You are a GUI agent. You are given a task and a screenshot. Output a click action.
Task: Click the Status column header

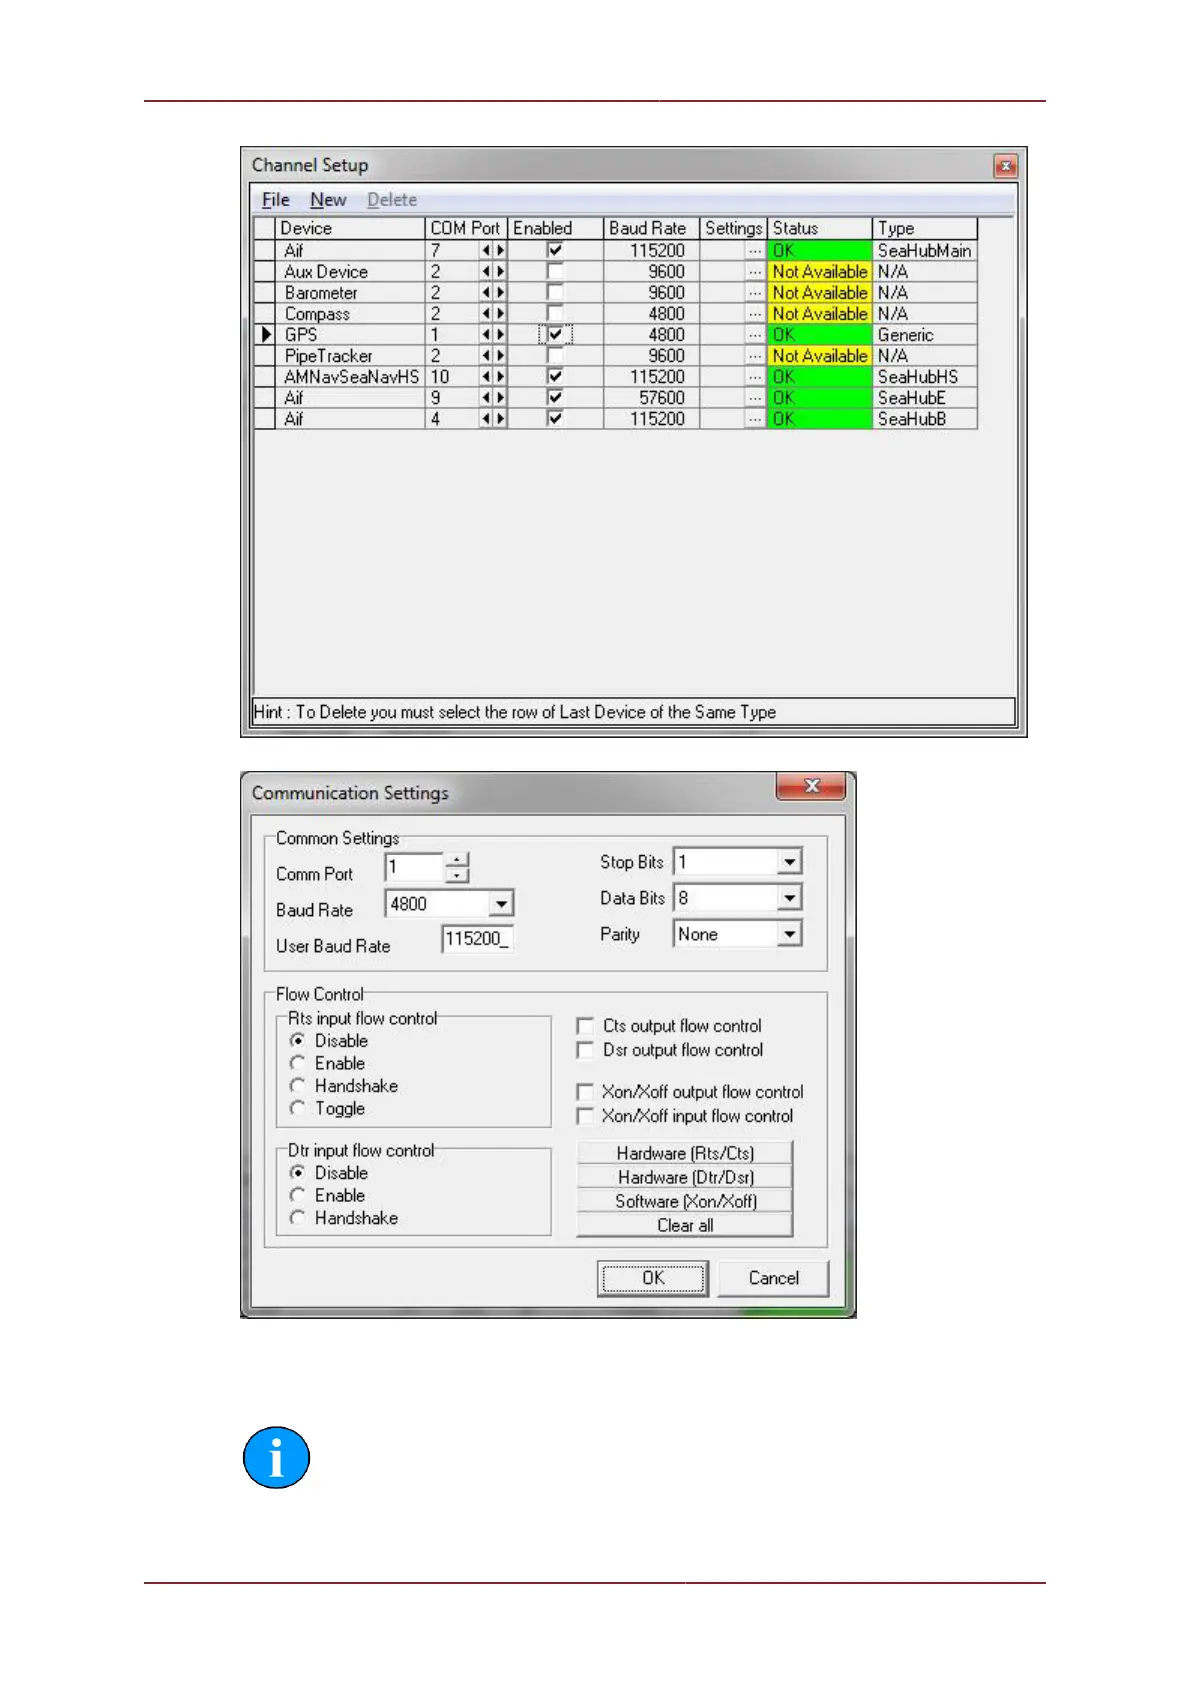point(820,228)
